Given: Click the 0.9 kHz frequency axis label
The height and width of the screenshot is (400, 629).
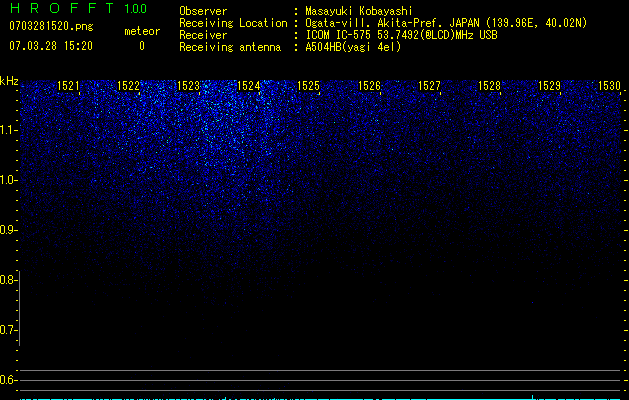Looking at the screenshot, I should (x=8, y=230).
